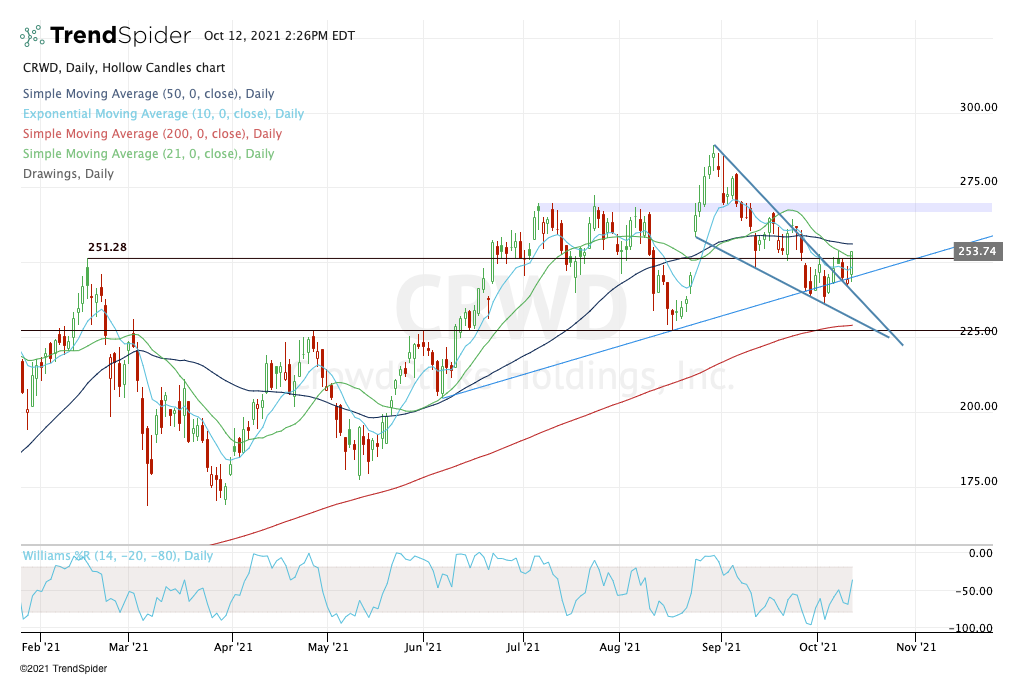The height and width of the screenshot is (678, 1023).
Task: Click the Jul '21 date axis label
Action: coord(523,647)
